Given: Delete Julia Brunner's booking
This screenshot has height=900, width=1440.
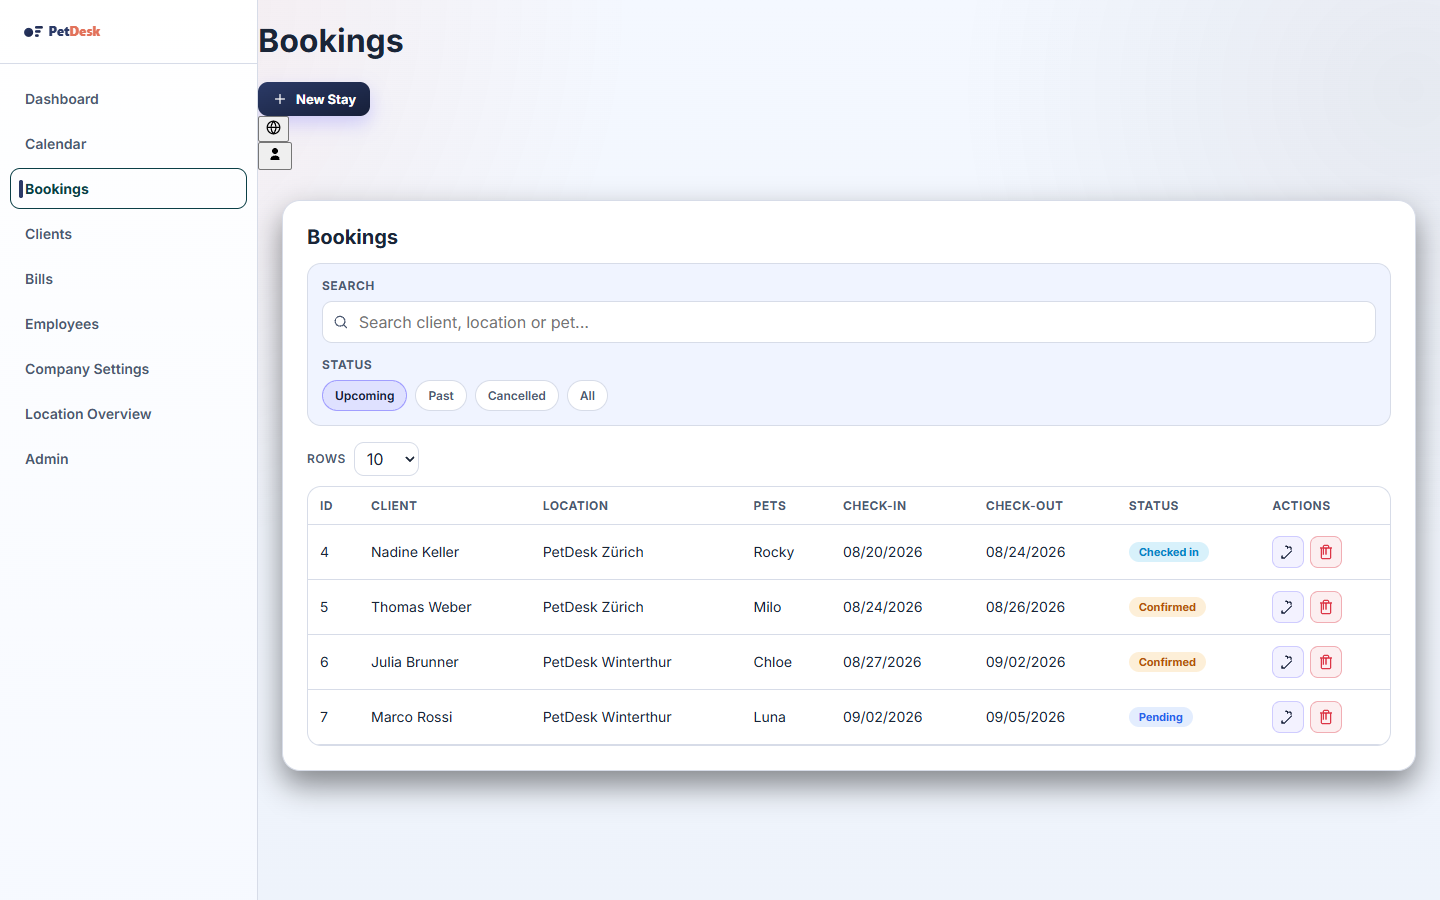Looking at the screenshot, I should tap(1325, 662).
